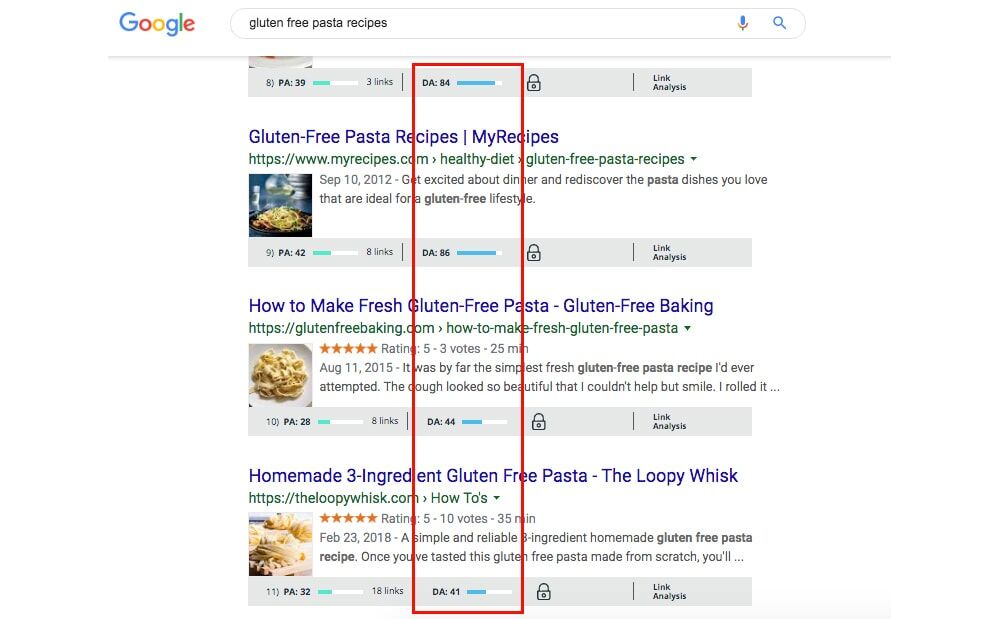Image resolution: width=1000 pixels, height=619 pixels.
Task: Expand the dropdown arrow after myrecipes.com URL
Action: [694, 159]
